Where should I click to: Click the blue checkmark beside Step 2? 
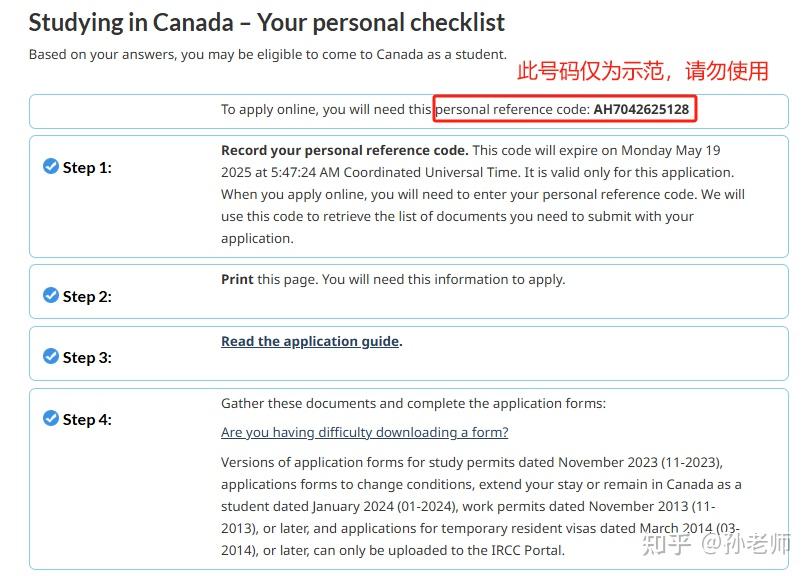51,295
